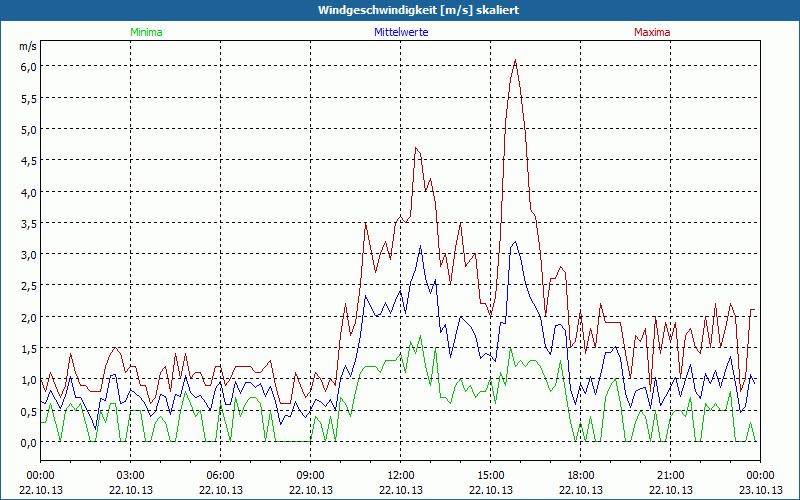Click the blue Mittelwerte peak near 16:00
The width and height of the screenshot is (800, 500).
515,242
